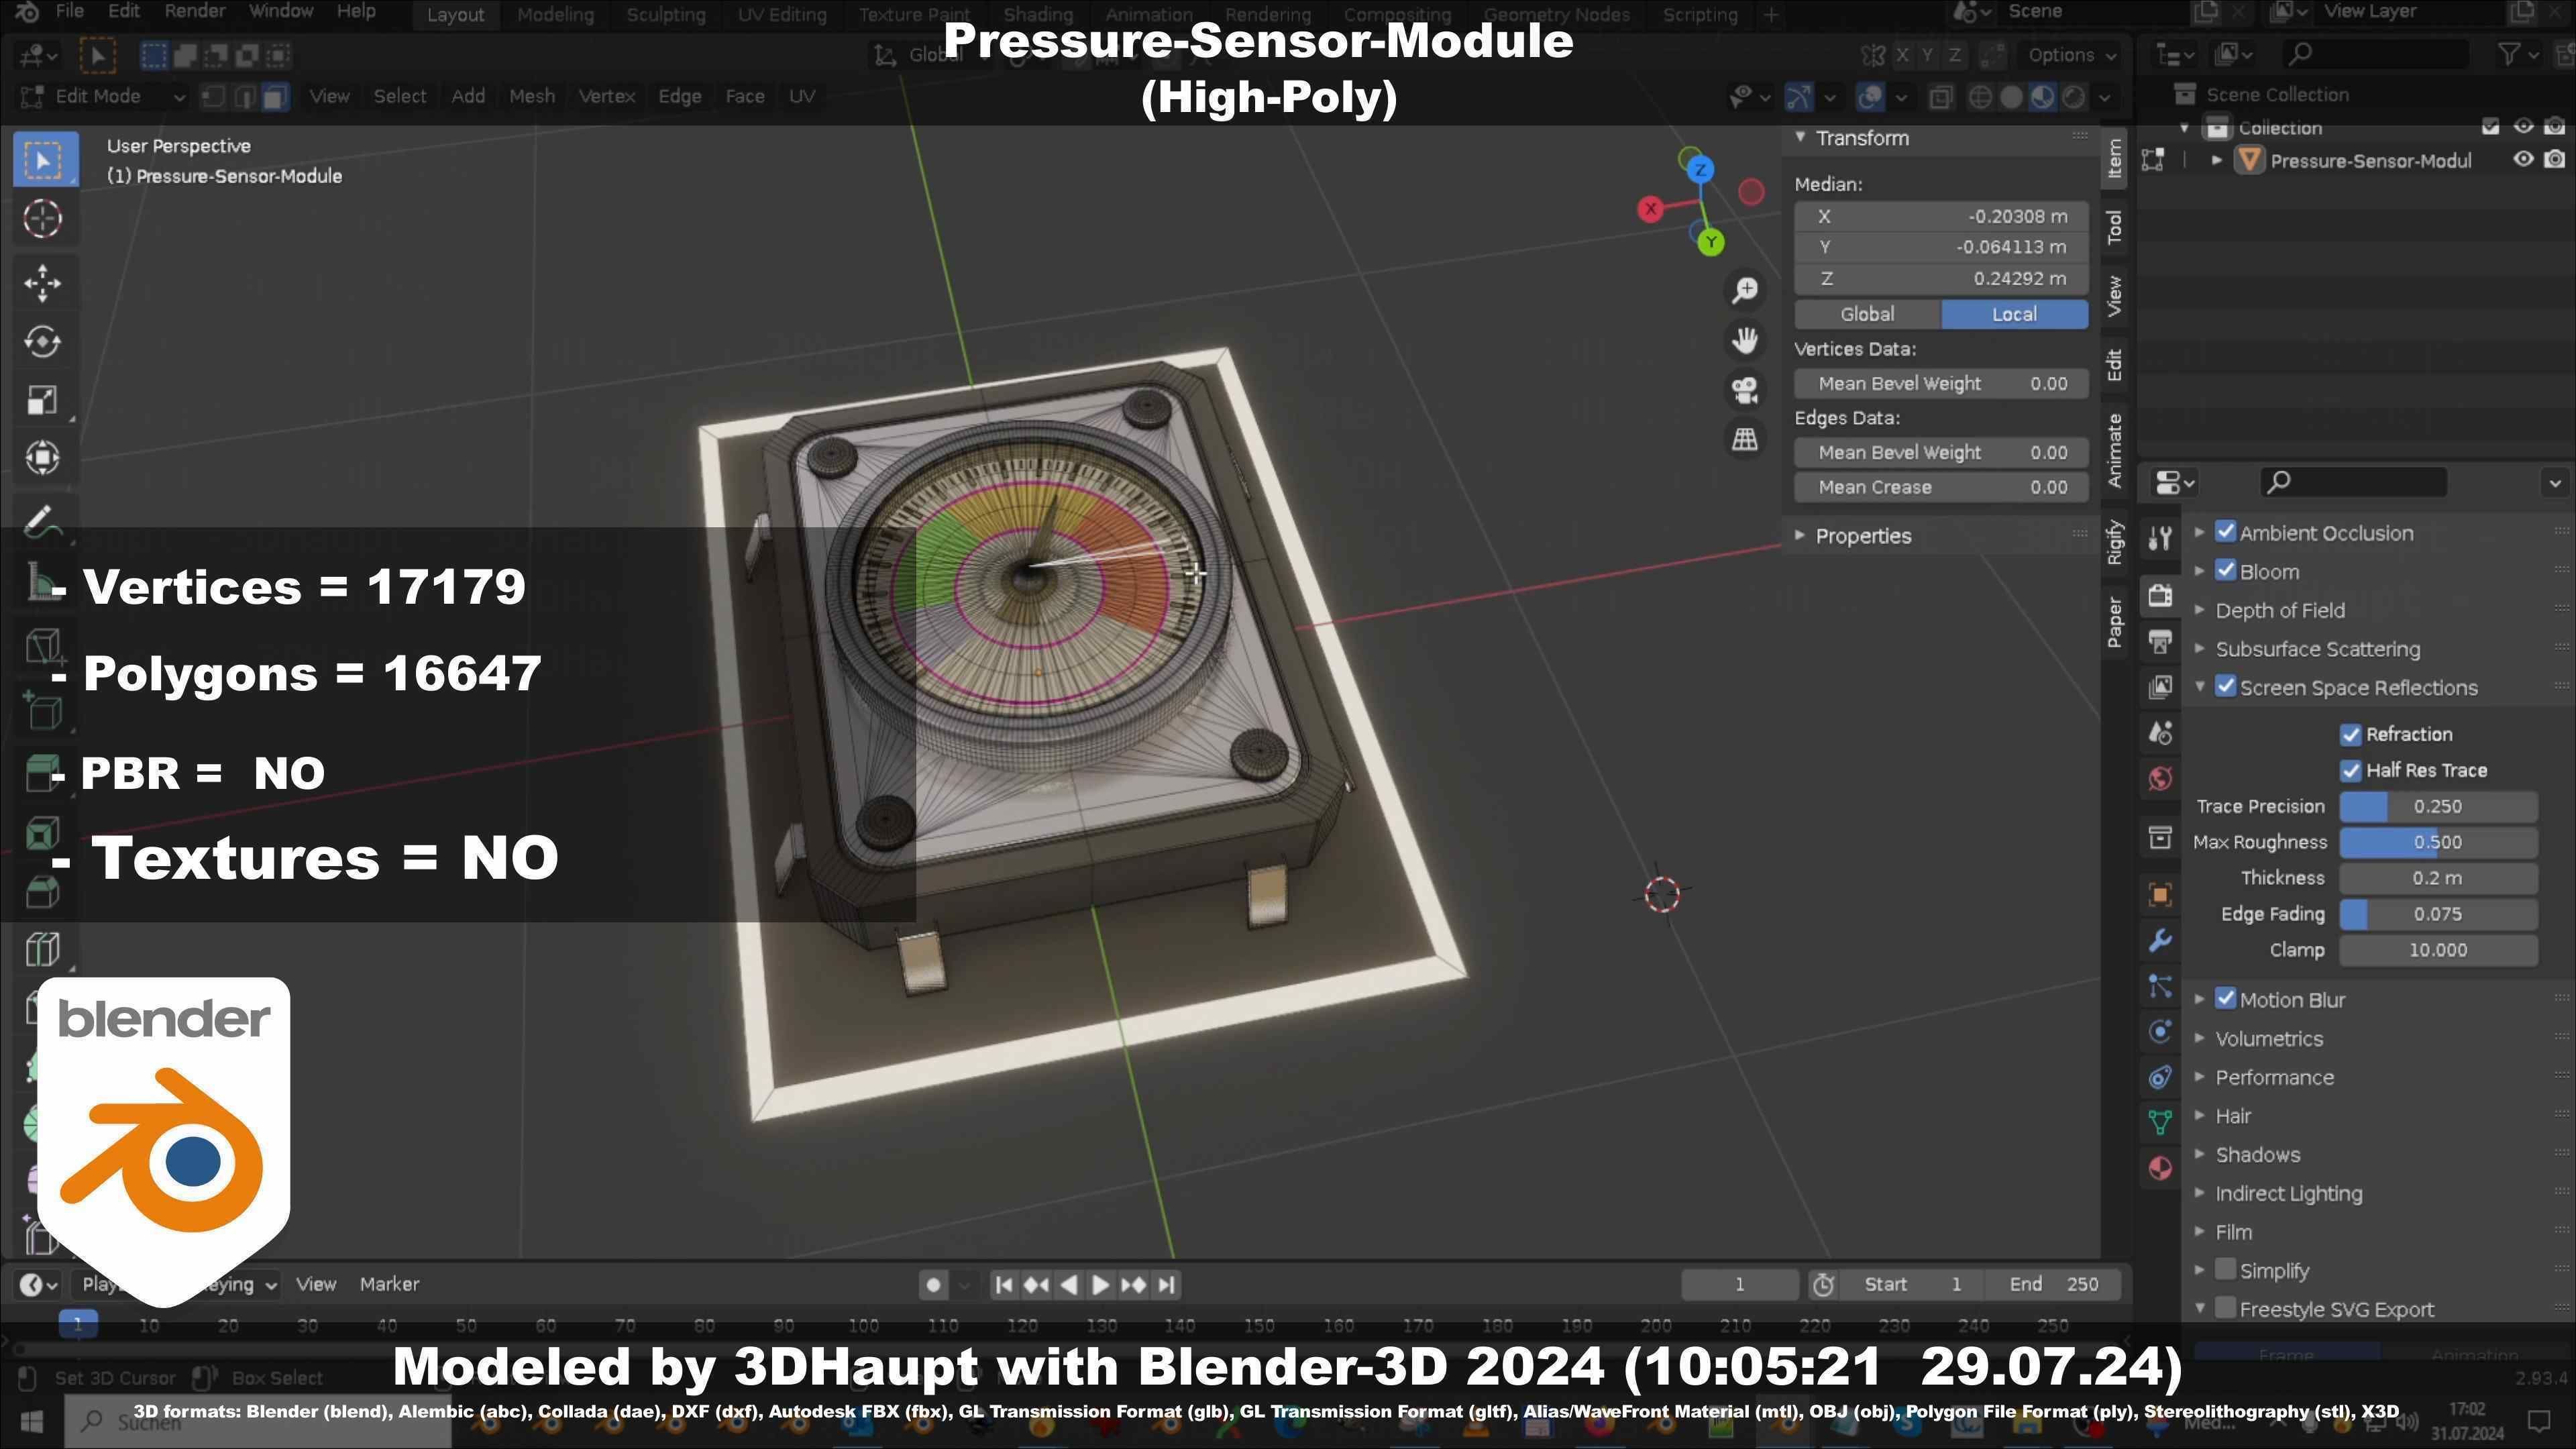The height and width of the screenshot is (1449, 2576).
Task: Enable the Simplify checkbox
Action: 2226,1270
